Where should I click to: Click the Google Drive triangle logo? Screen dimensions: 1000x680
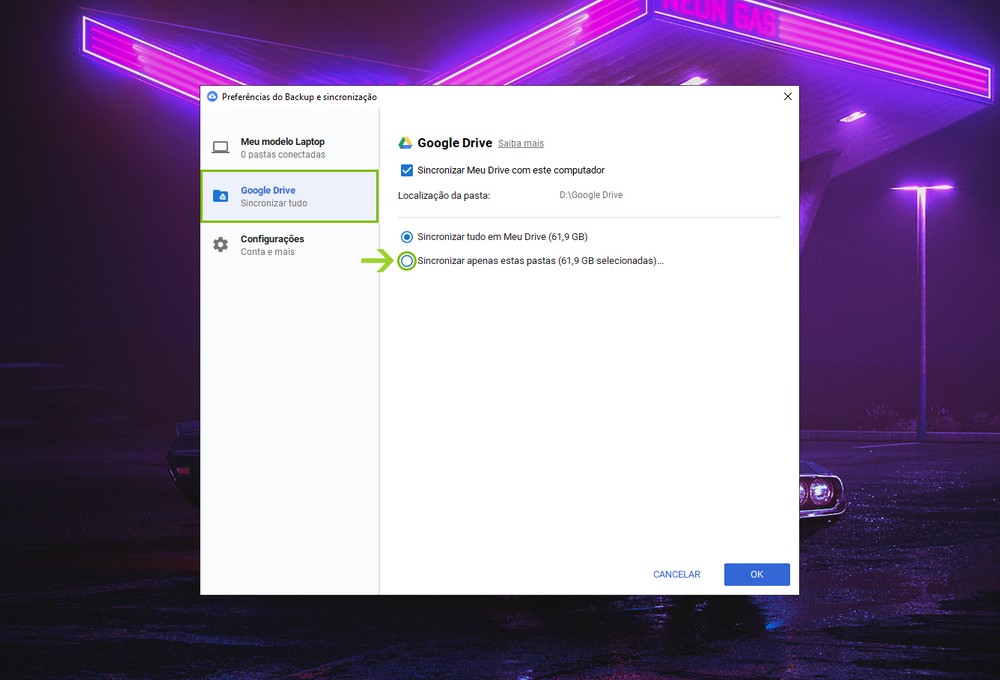[x=406, y=143]
